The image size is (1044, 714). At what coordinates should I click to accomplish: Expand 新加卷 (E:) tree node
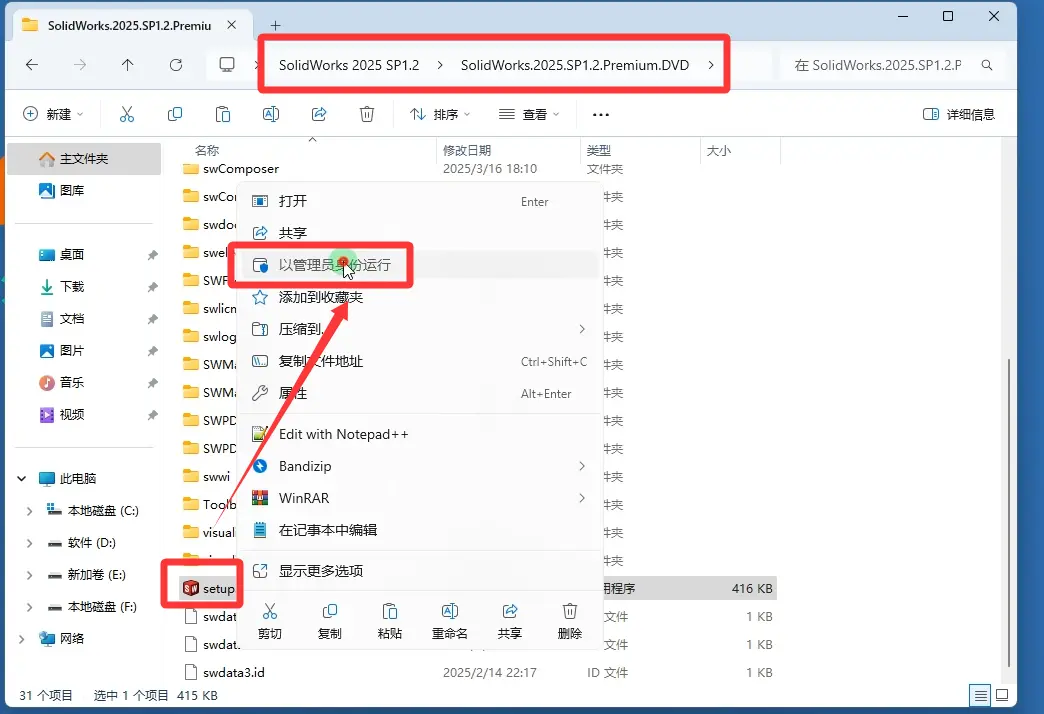[x=29, y=575]
